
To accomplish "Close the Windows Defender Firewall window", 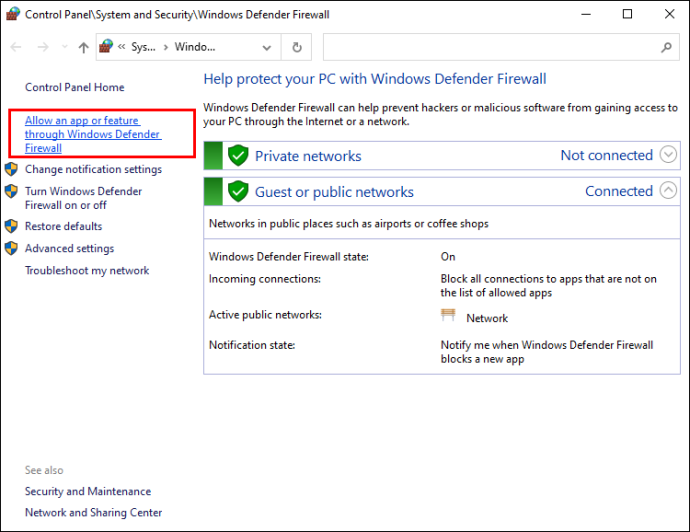I will click(669, 14).
